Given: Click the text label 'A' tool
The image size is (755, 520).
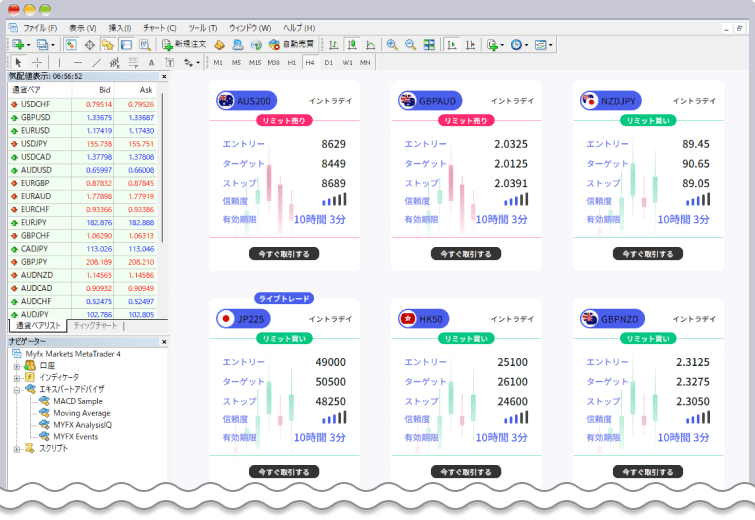Looking at the screenshot, I should pyautogui.click(x=149, y=62).
